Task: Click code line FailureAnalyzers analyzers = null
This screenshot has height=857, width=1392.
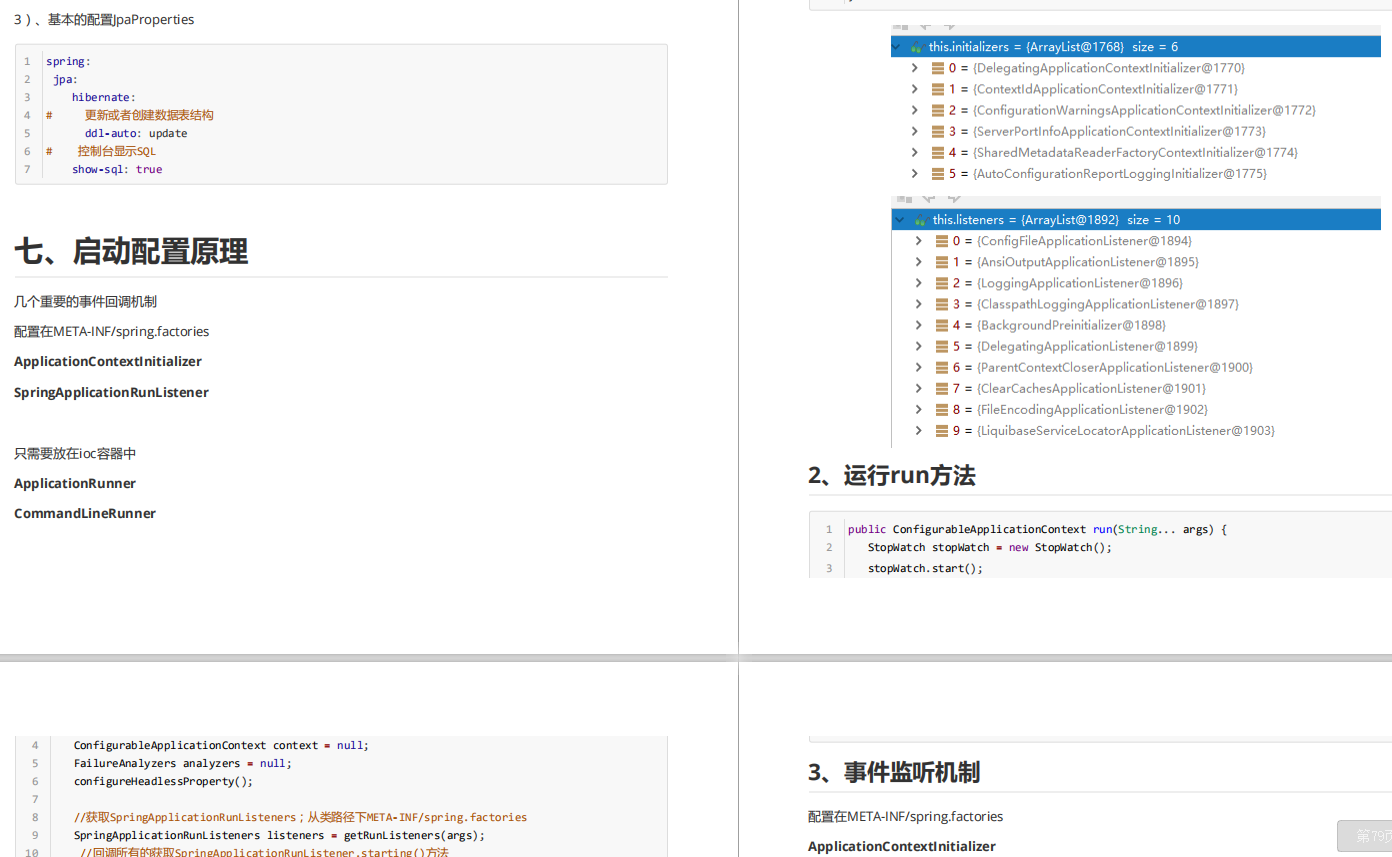Action: [x=183, y=763]
